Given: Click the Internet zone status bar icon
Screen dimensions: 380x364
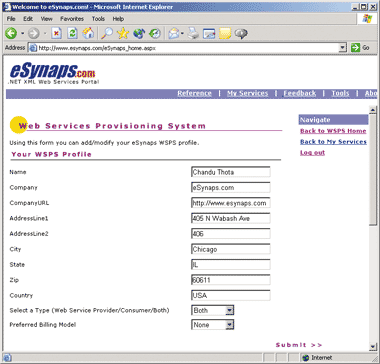Looking at the screenshot, I should click(305, 358).
